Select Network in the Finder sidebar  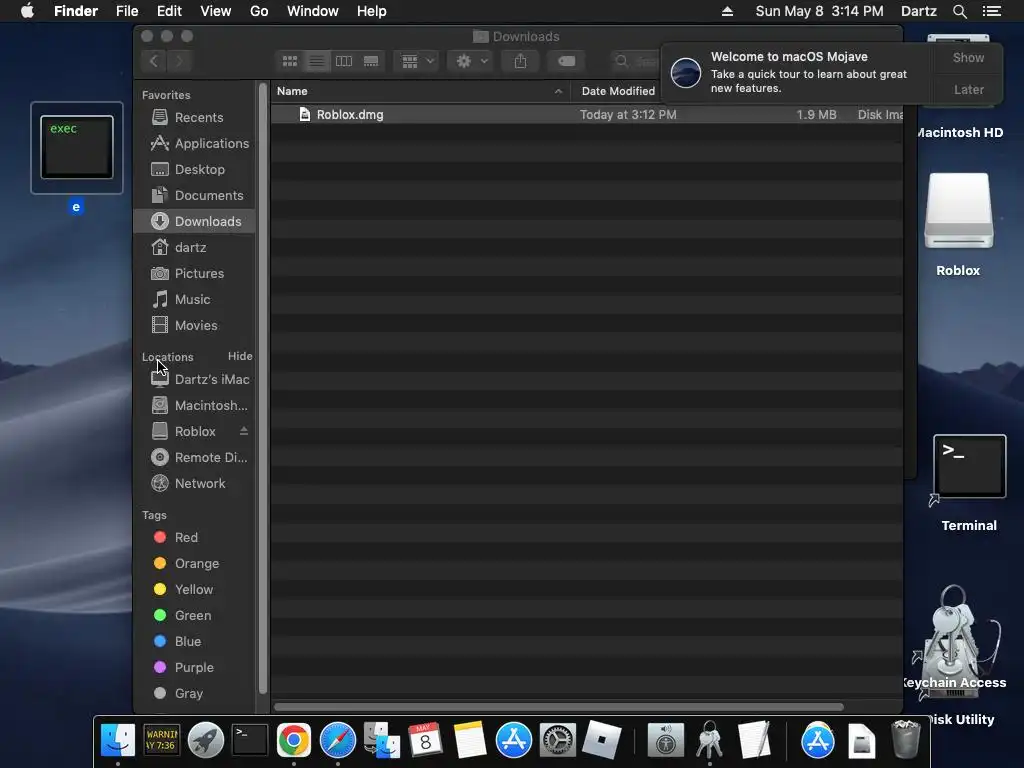tap(194, 483)
